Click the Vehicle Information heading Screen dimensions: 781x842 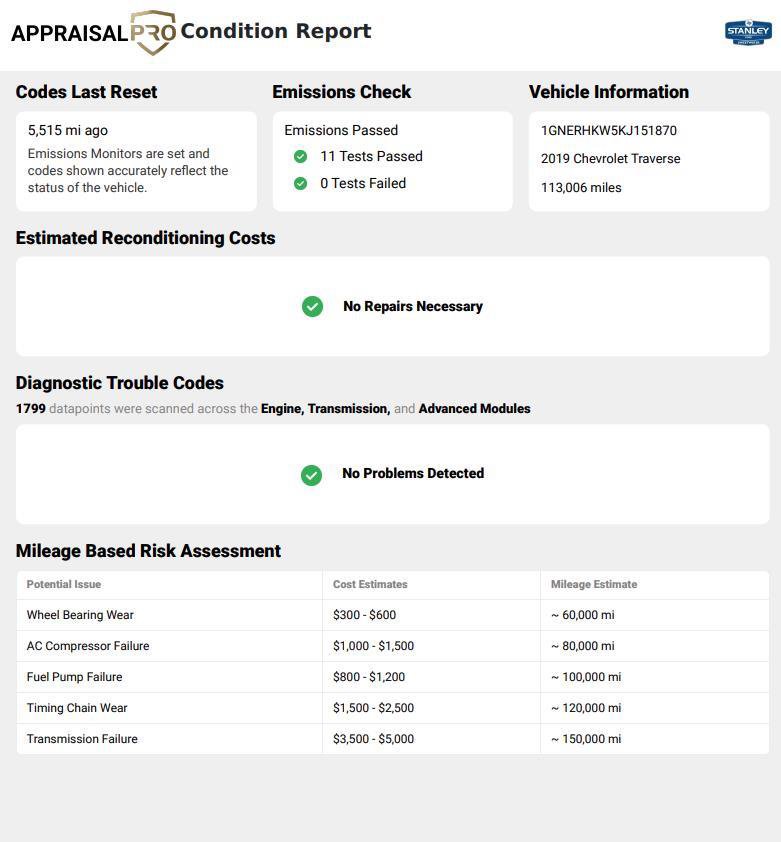point(609,92)
